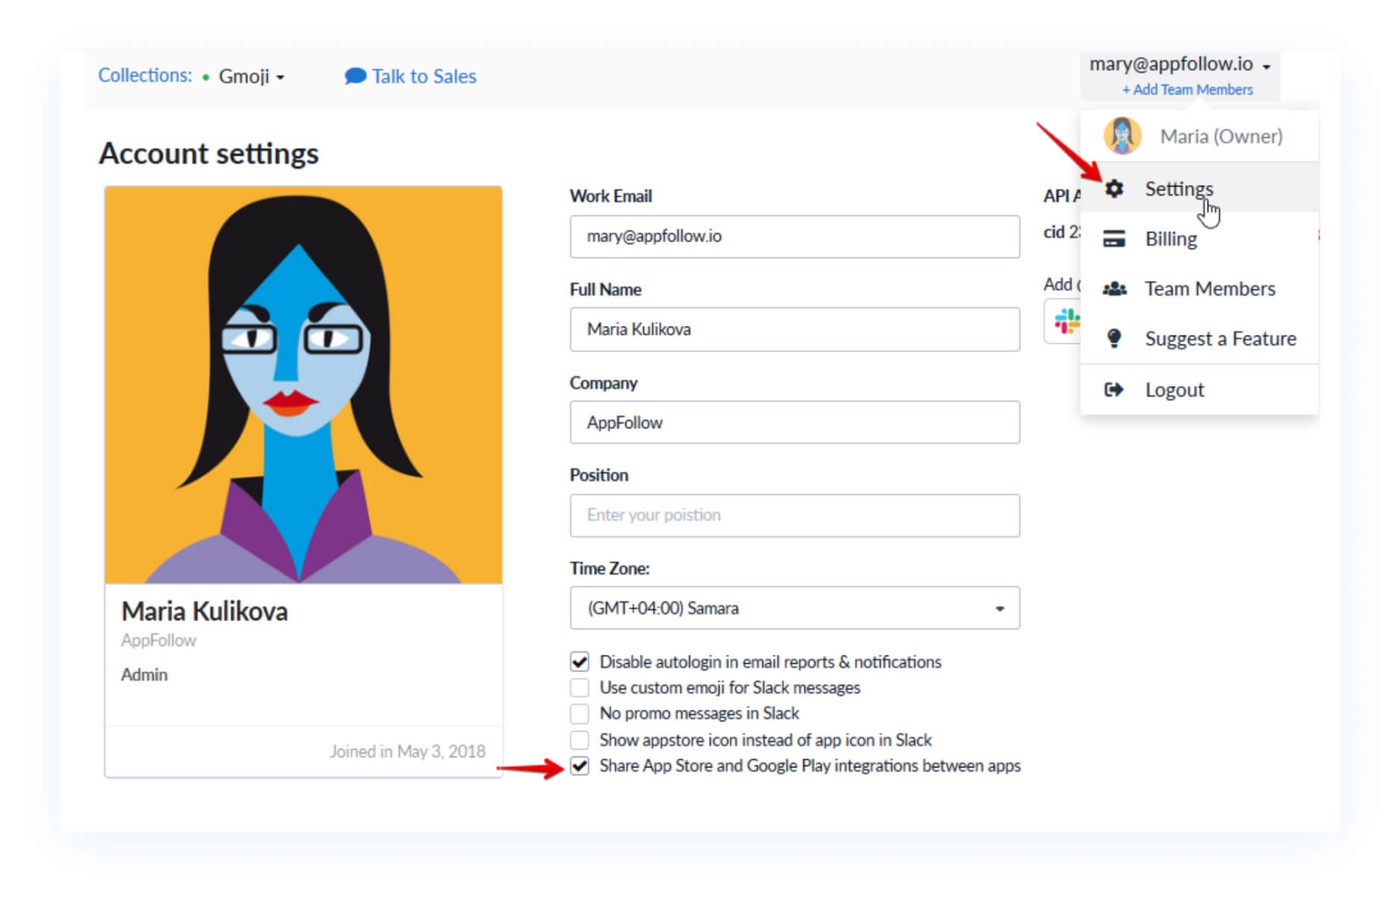Select Billing from the account menu

1170,239
